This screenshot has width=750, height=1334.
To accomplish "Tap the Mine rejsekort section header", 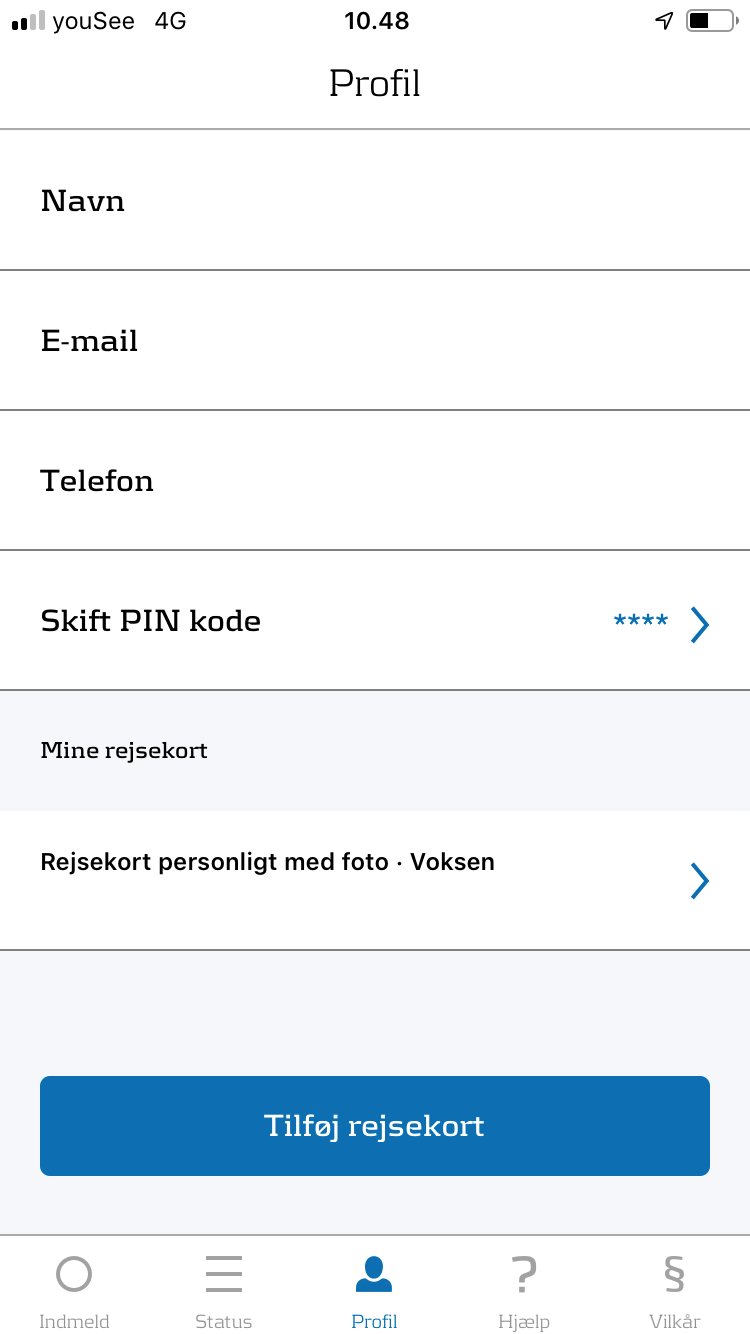I will coord(124,750).
